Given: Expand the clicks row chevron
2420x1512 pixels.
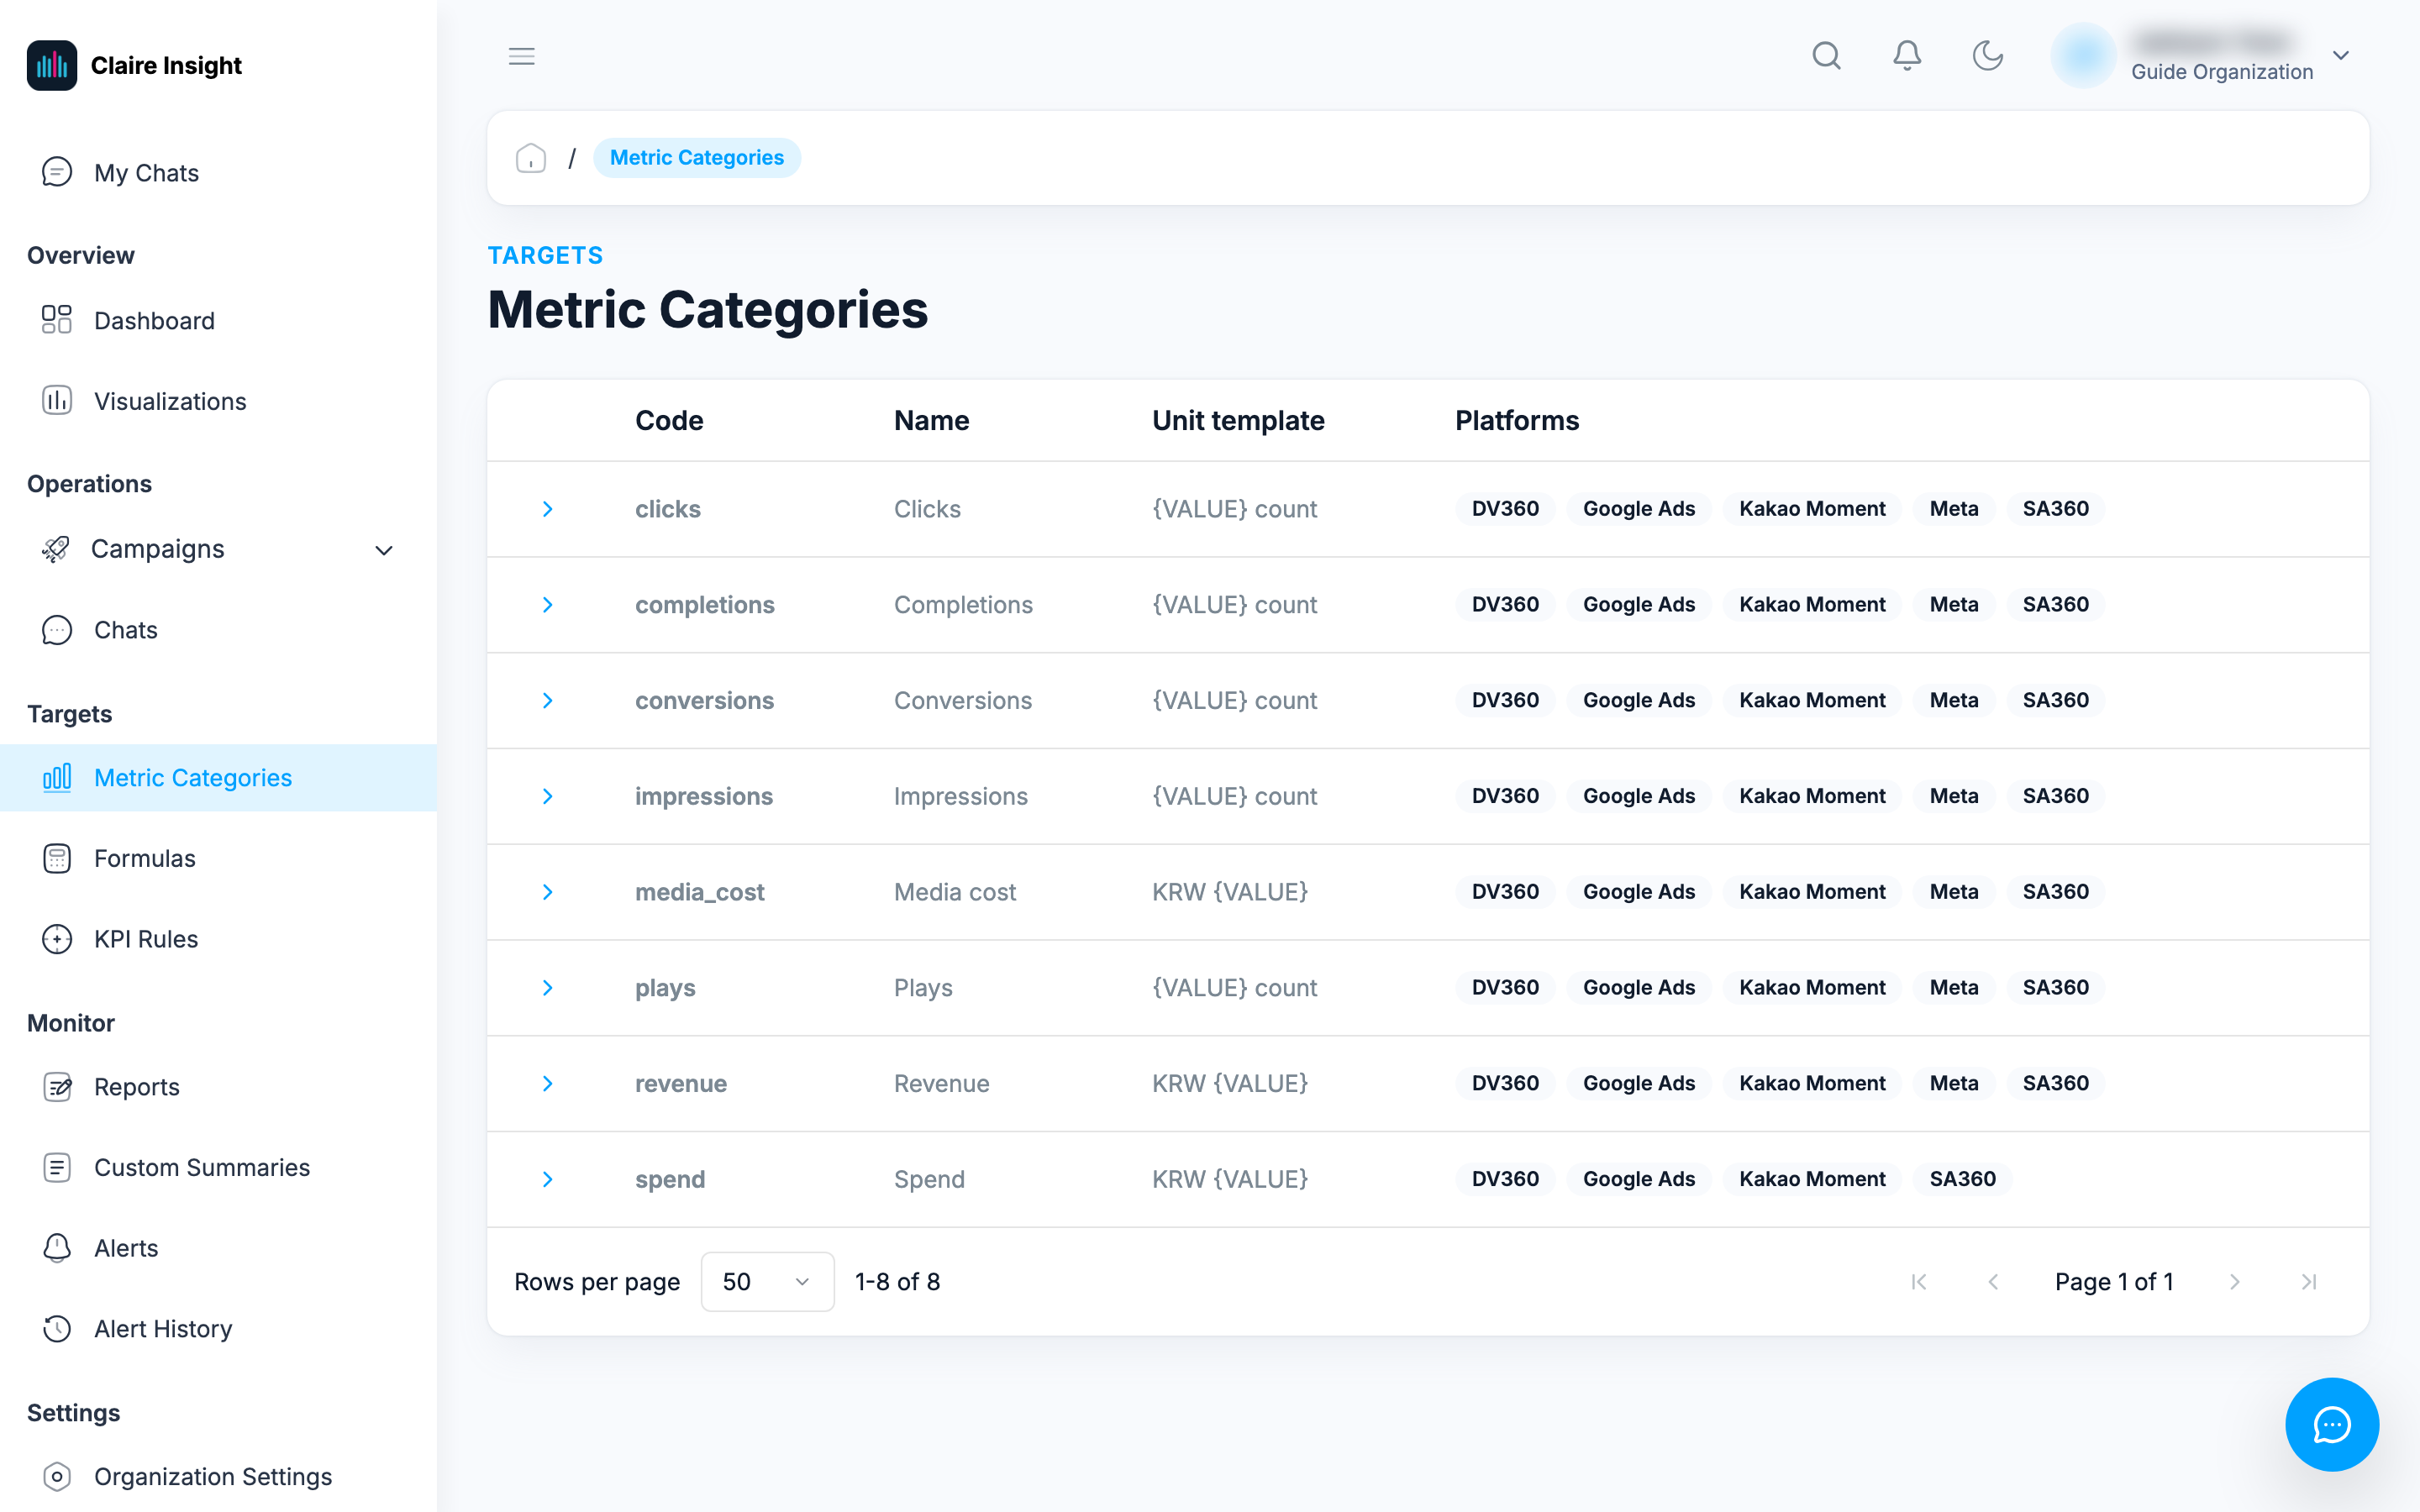Looking at the screenshot, I should [x=547, y=509].
